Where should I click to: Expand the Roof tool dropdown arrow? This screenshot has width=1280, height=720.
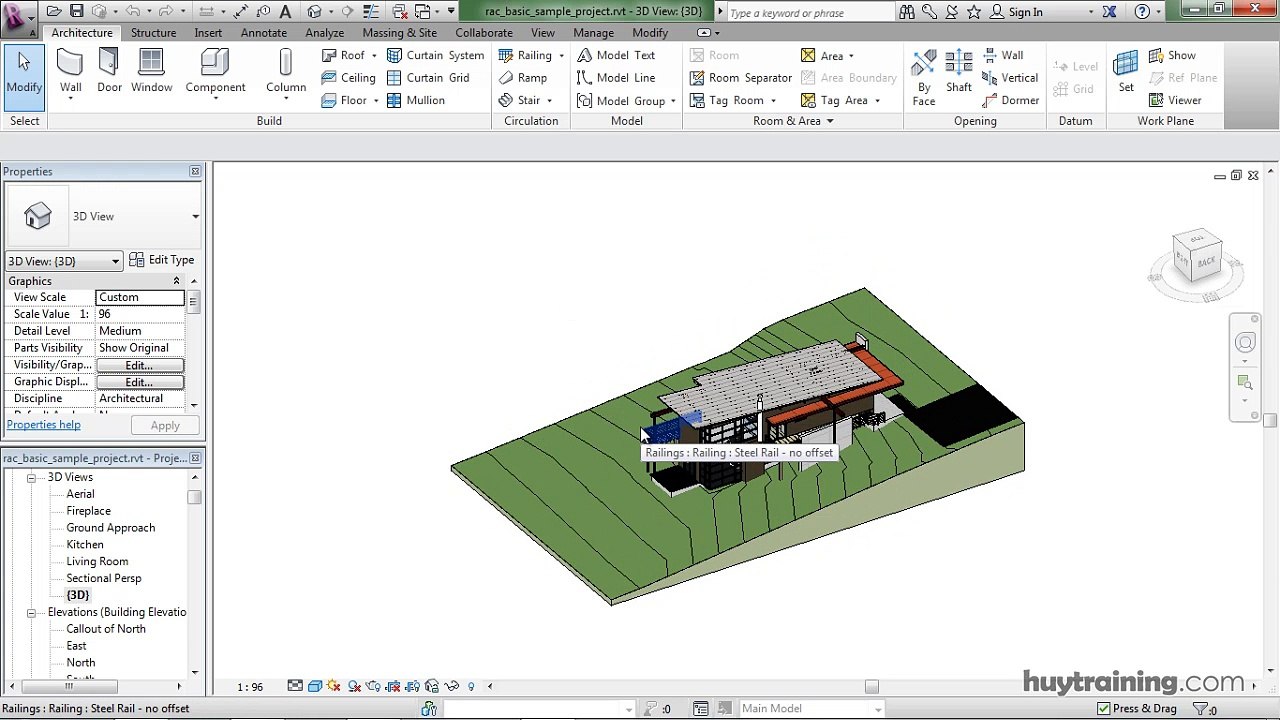(x=374, y=56)
